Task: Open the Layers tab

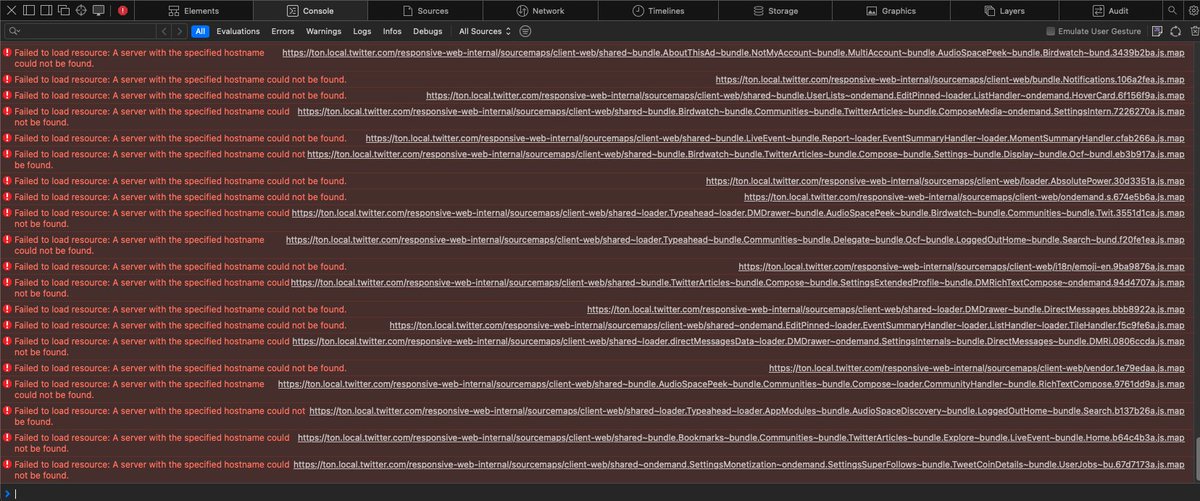Action: (1006, 11)
